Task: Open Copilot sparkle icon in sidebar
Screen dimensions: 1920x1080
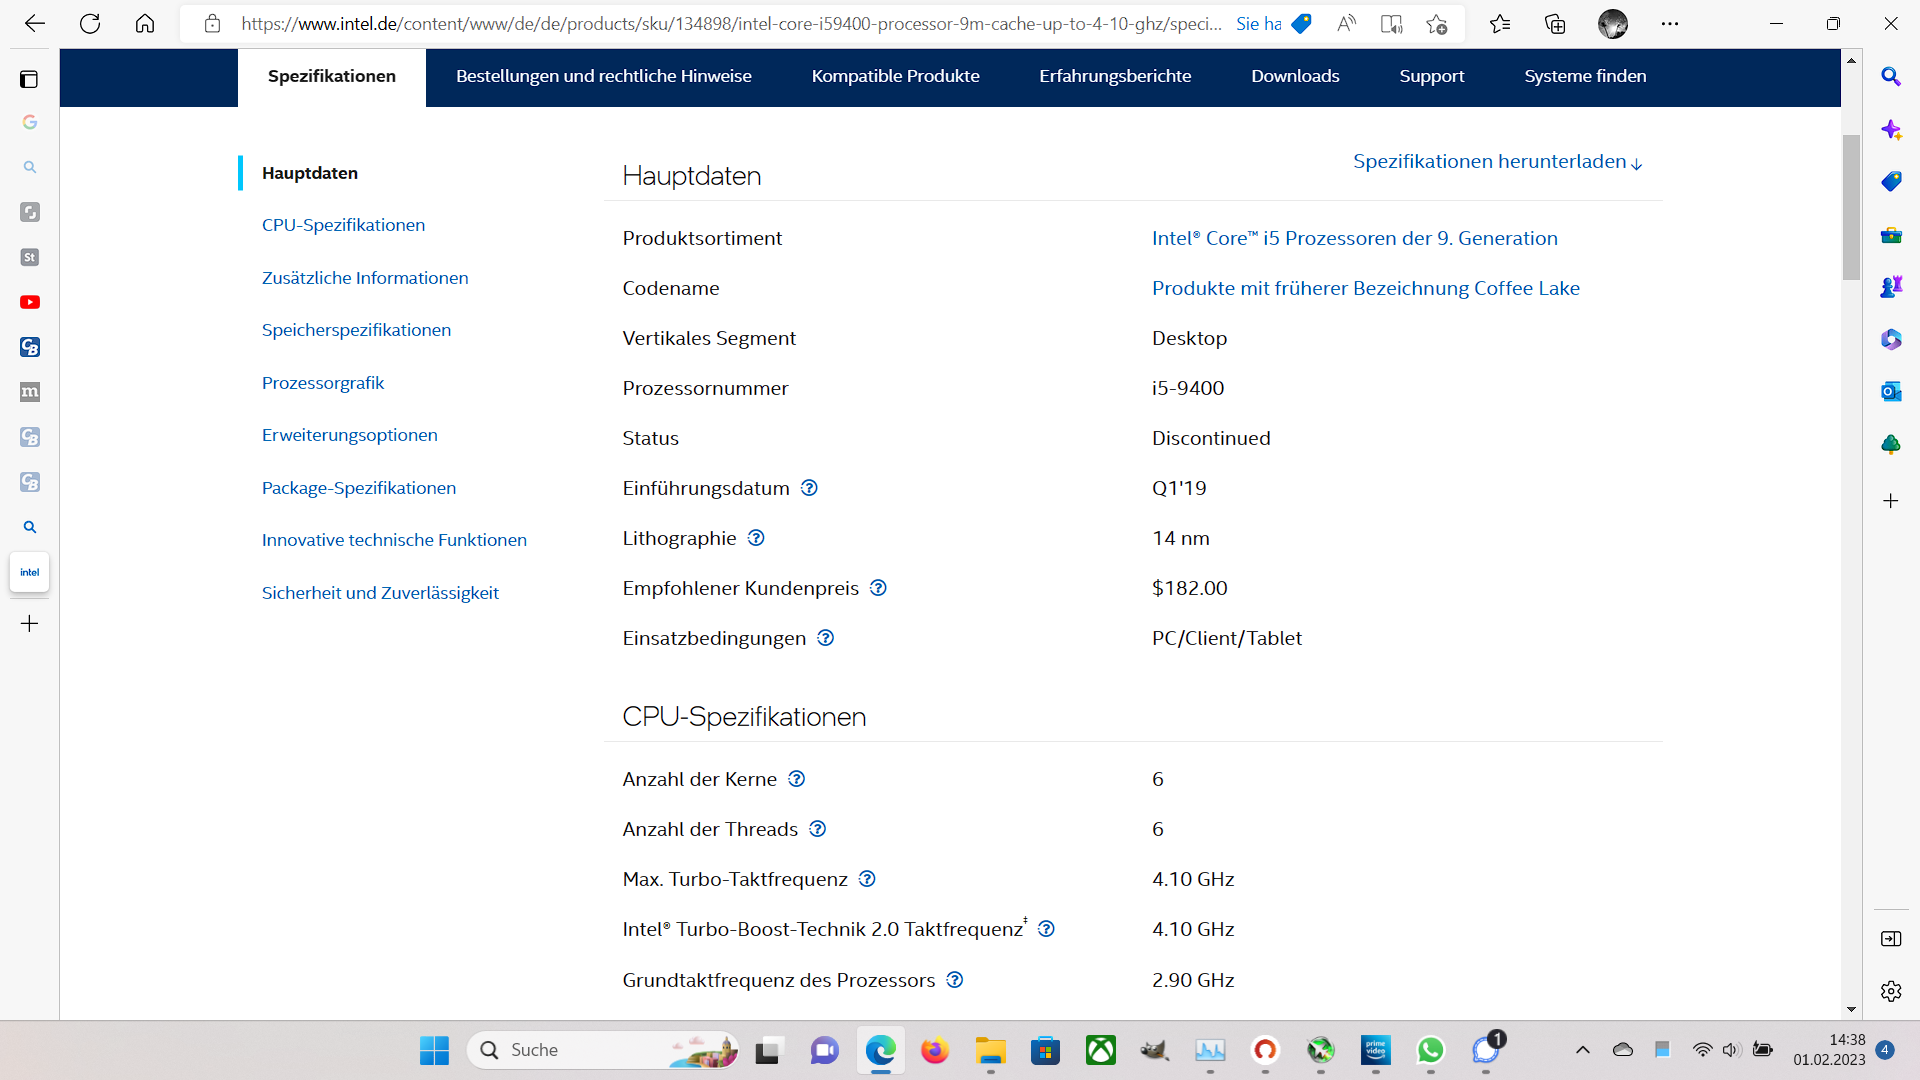Action: tap(1891, 129)
